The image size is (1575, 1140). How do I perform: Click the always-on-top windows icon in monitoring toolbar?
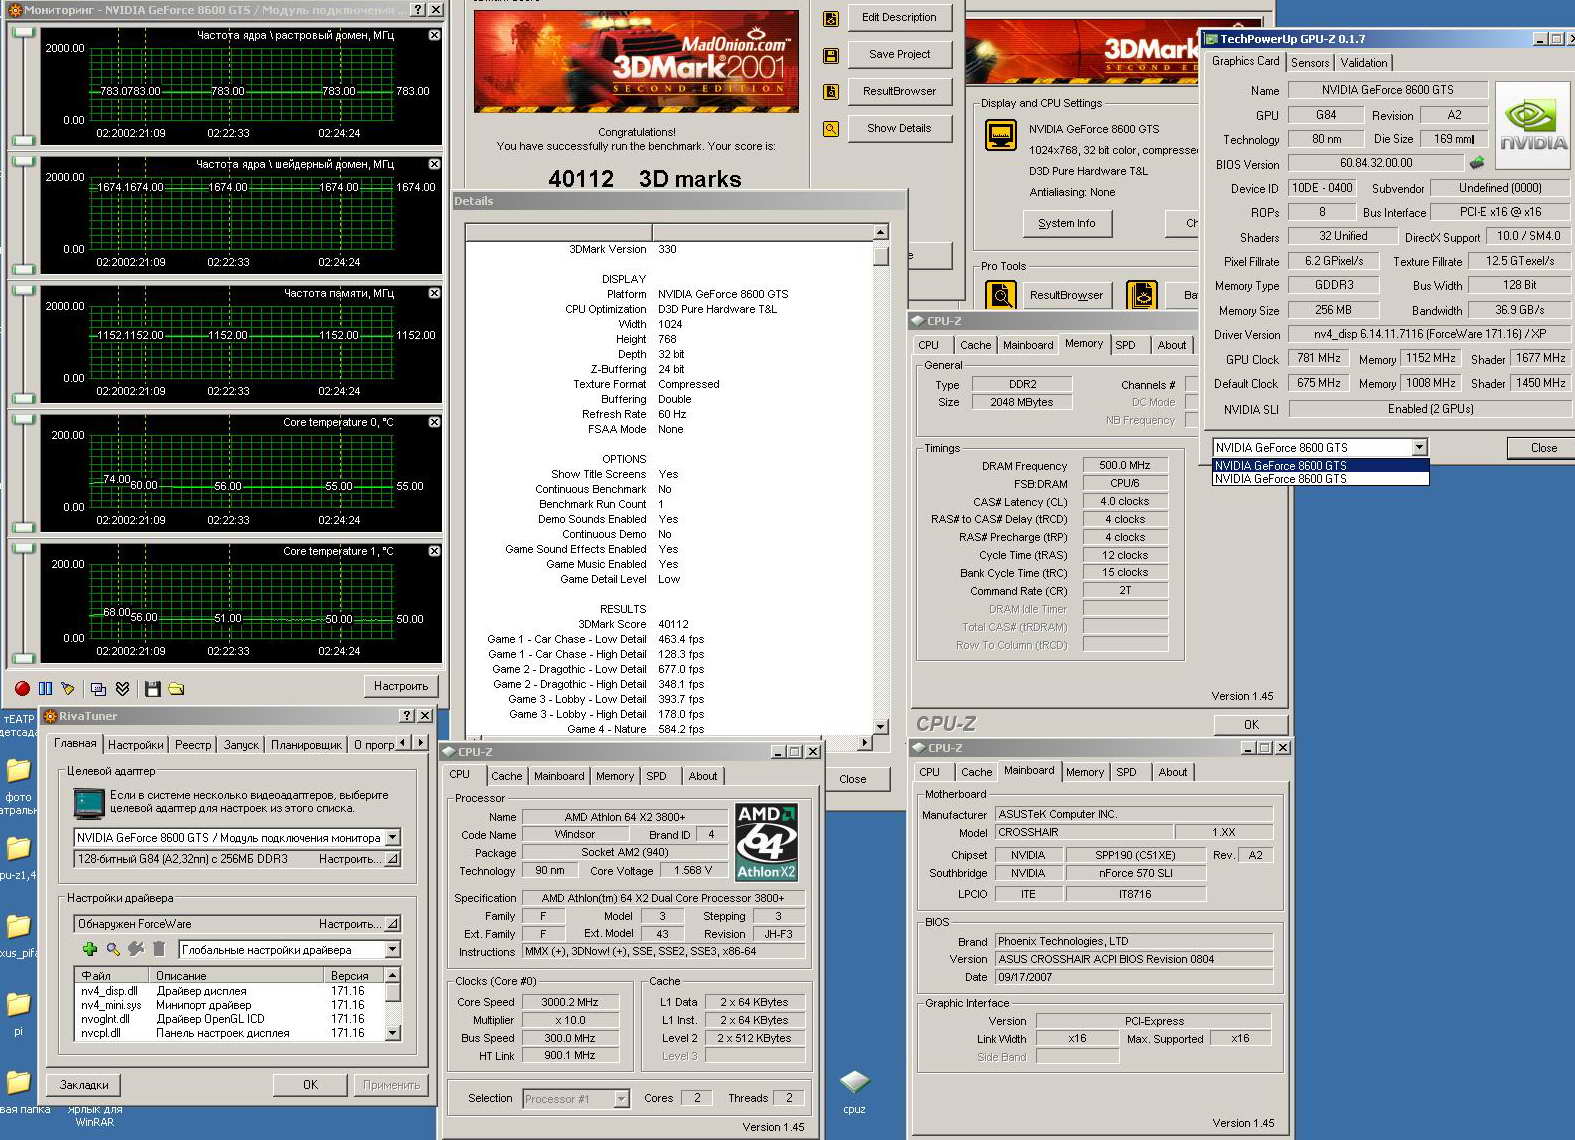click(x=98, y=688)
